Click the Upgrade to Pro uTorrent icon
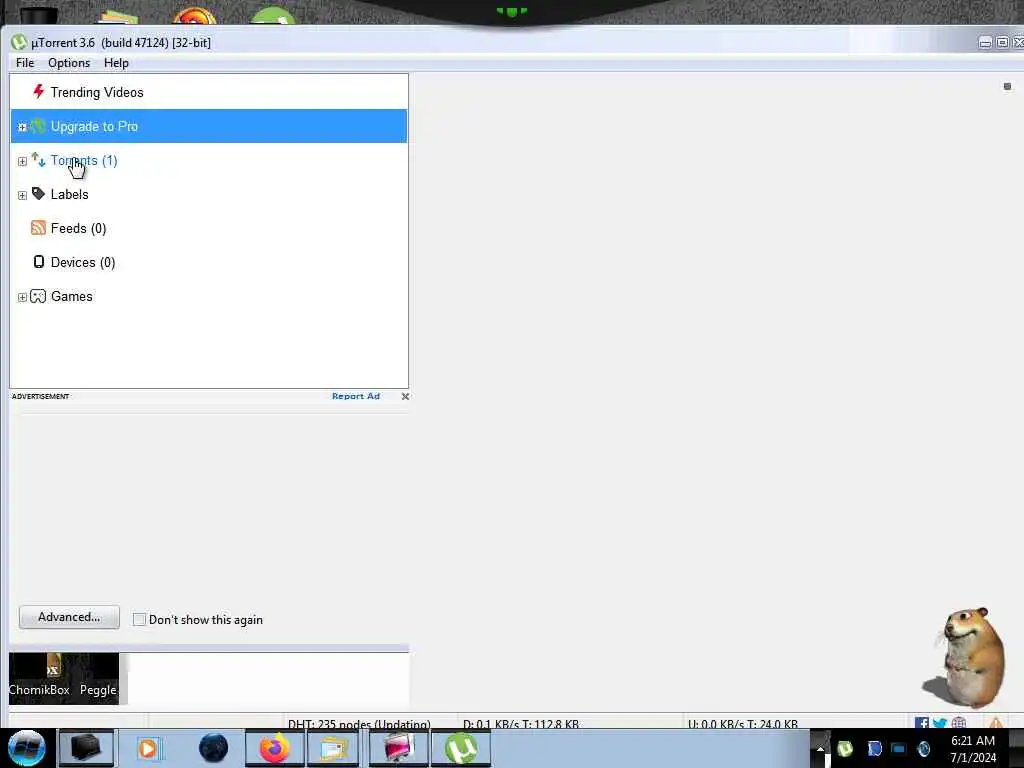The image size is (1024, 768). 39,126
